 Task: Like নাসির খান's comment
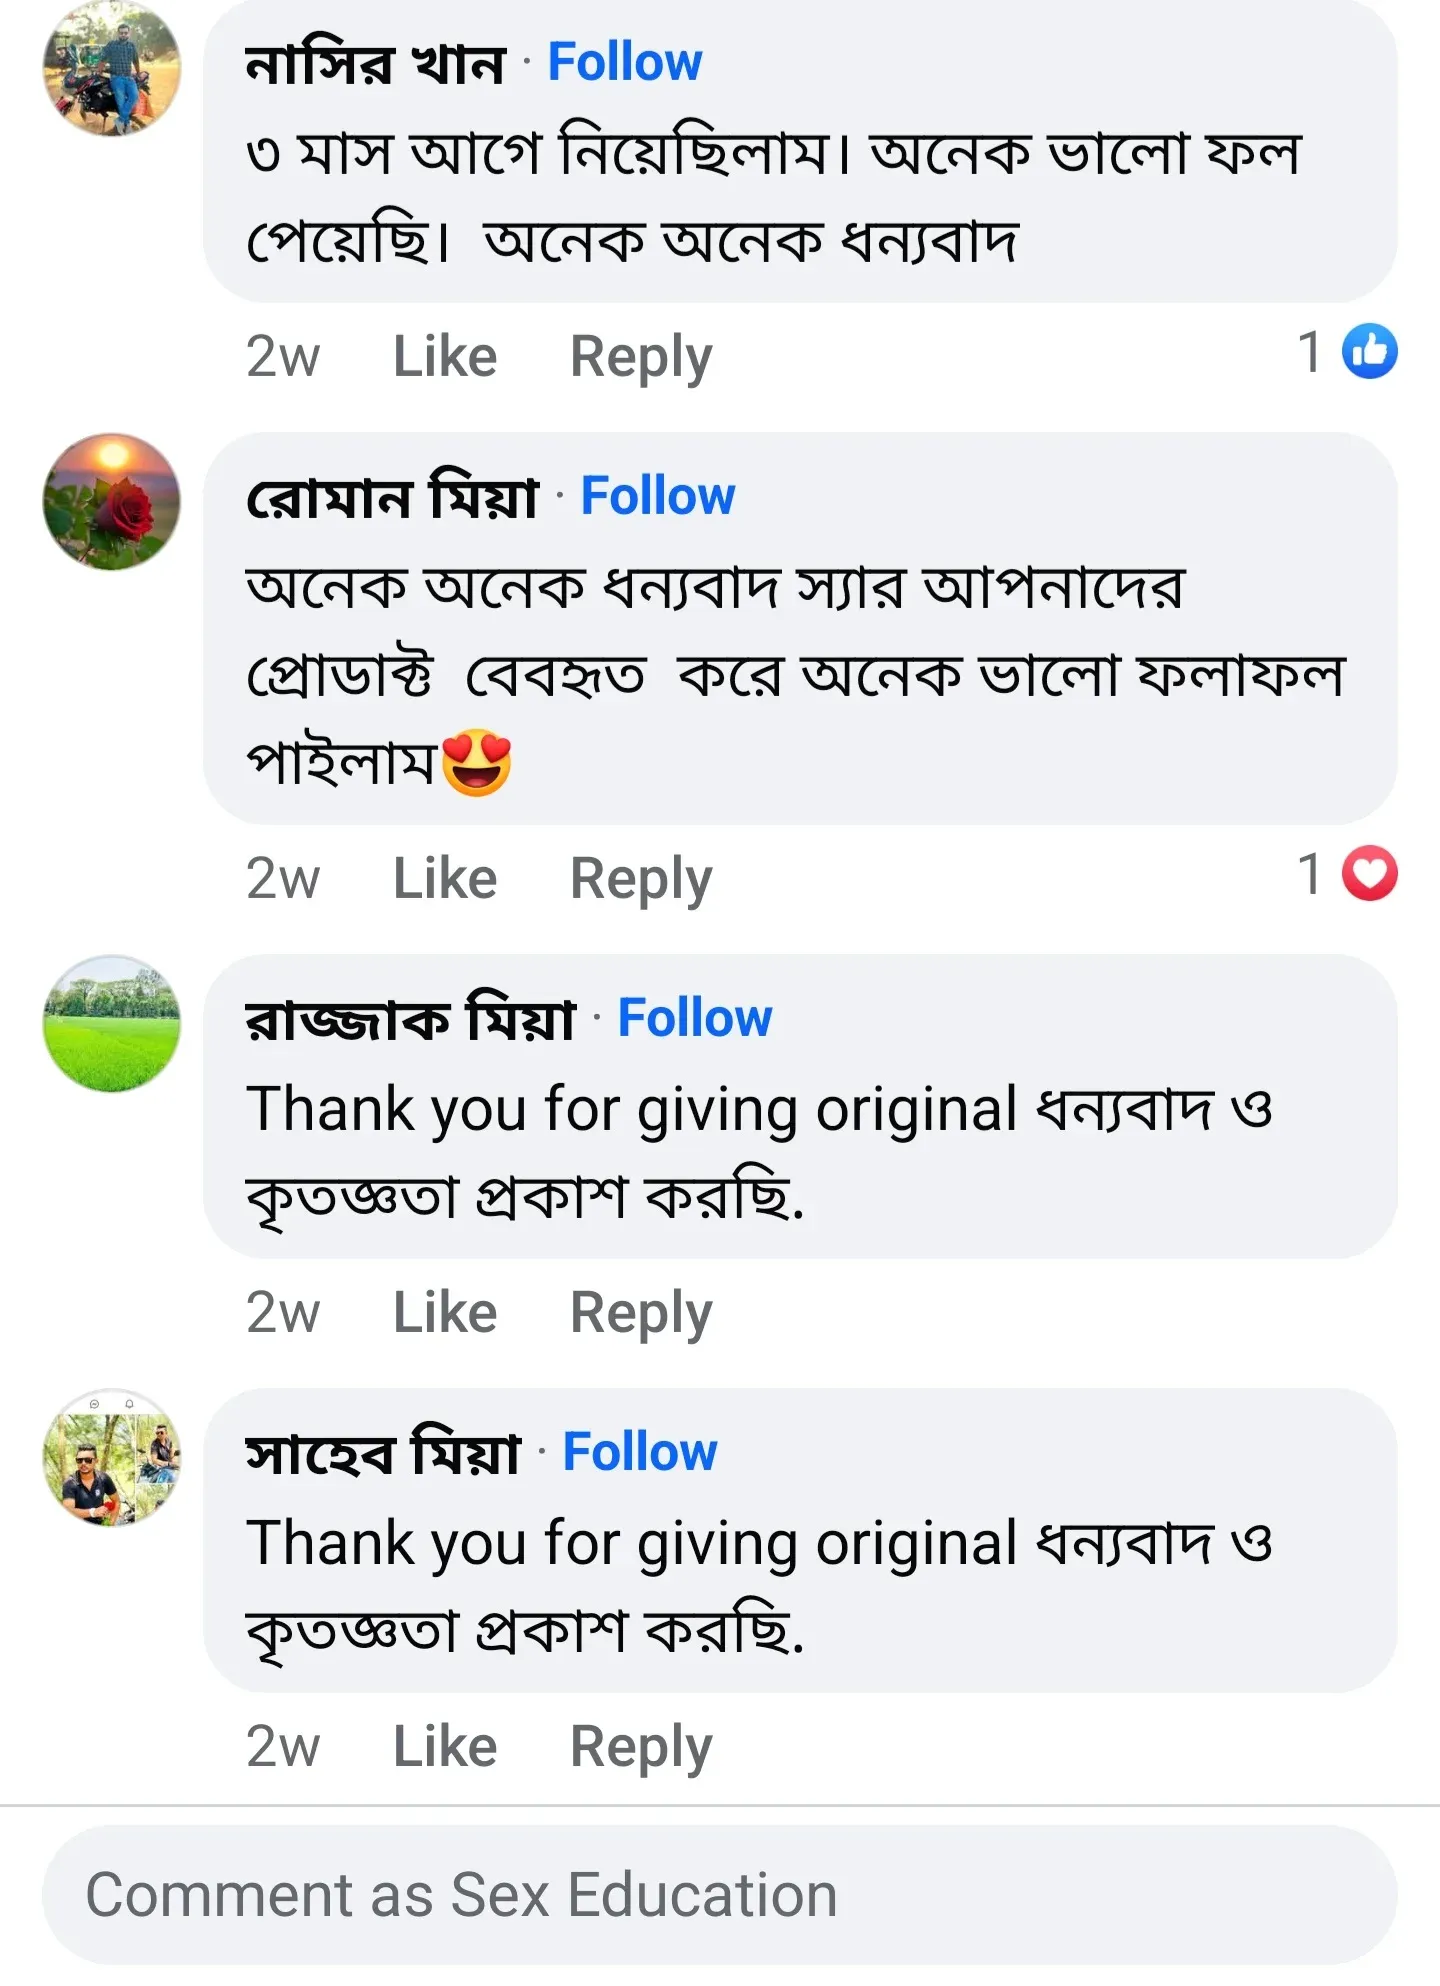(x=445, y=355)
